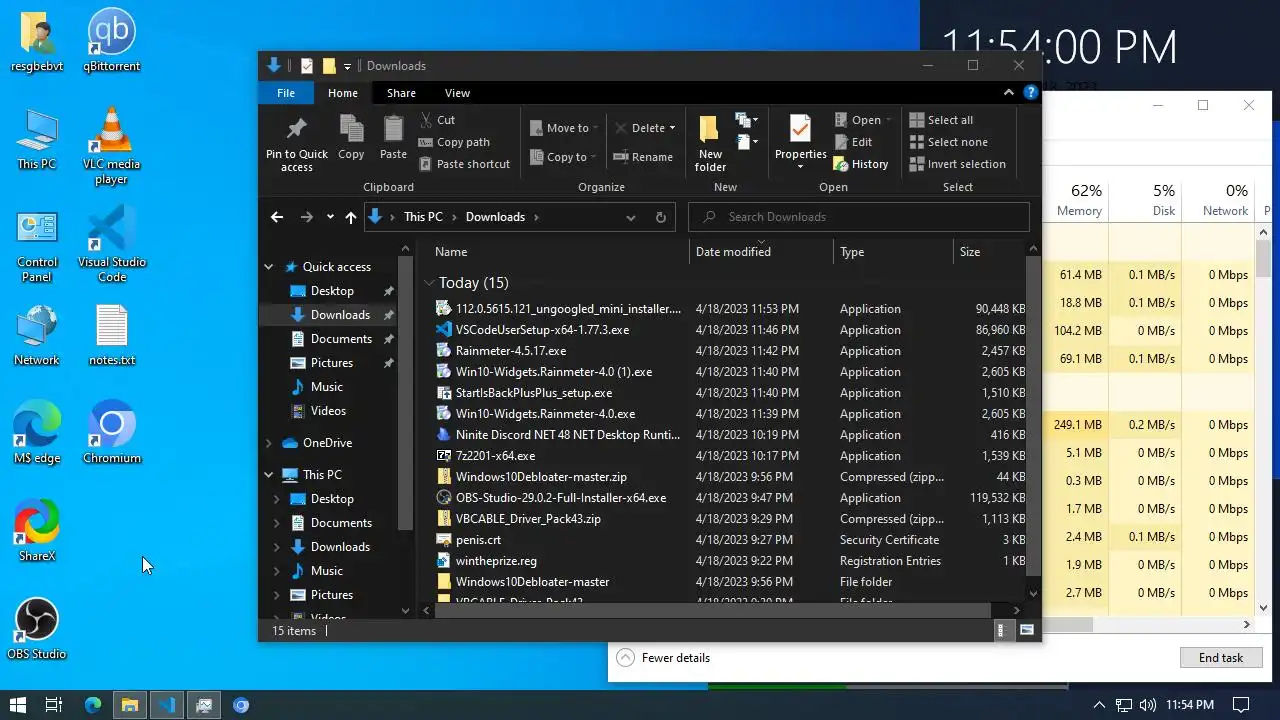Open Delete dropdown arrow
The height and width of the screenshot is (720, 1280).
(x=672, y=128)
